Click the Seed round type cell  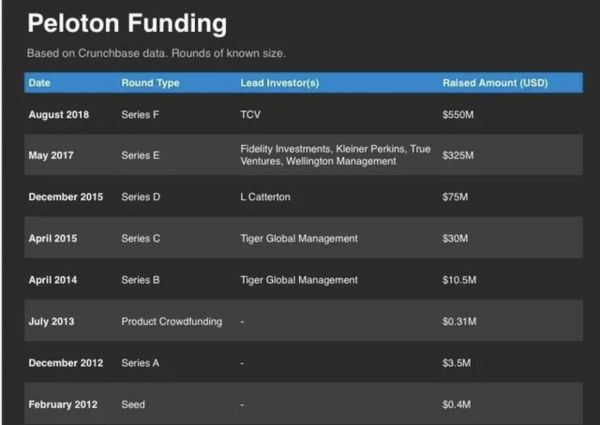[133, 404]
